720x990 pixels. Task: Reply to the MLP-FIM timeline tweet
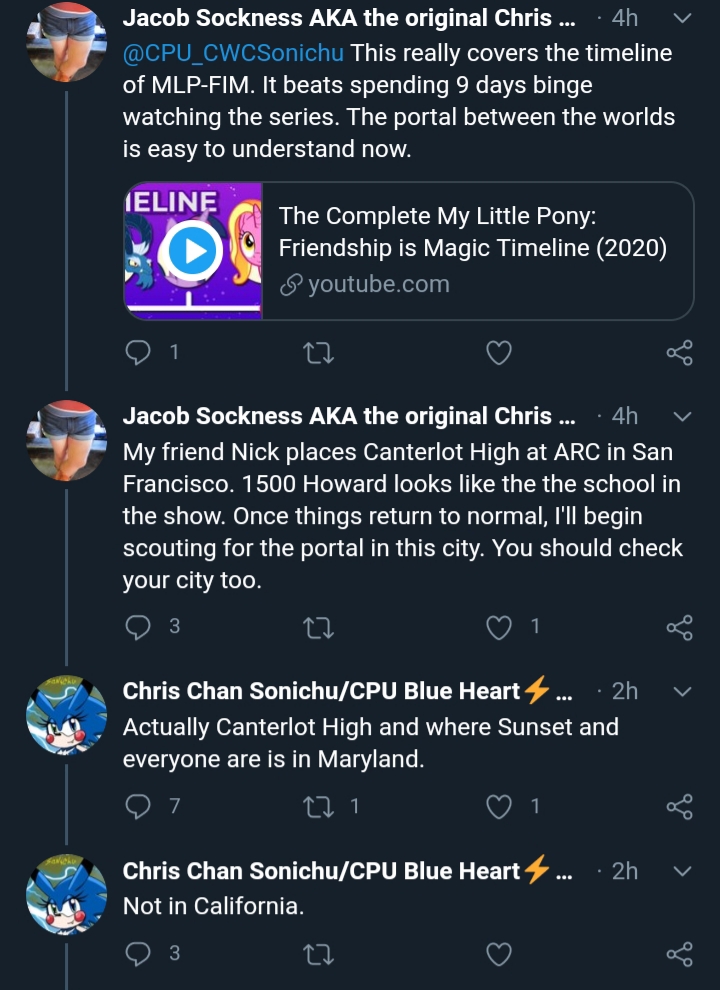[138, 352]
